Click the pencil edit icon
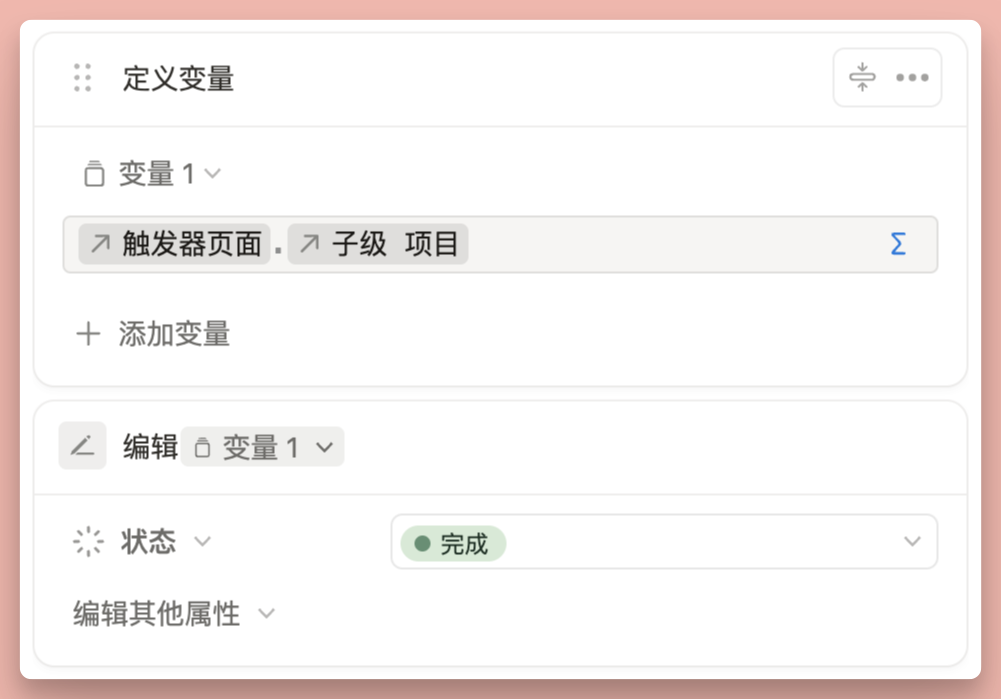This screenshot has height=699, width=1001. (x=83, y=446)
